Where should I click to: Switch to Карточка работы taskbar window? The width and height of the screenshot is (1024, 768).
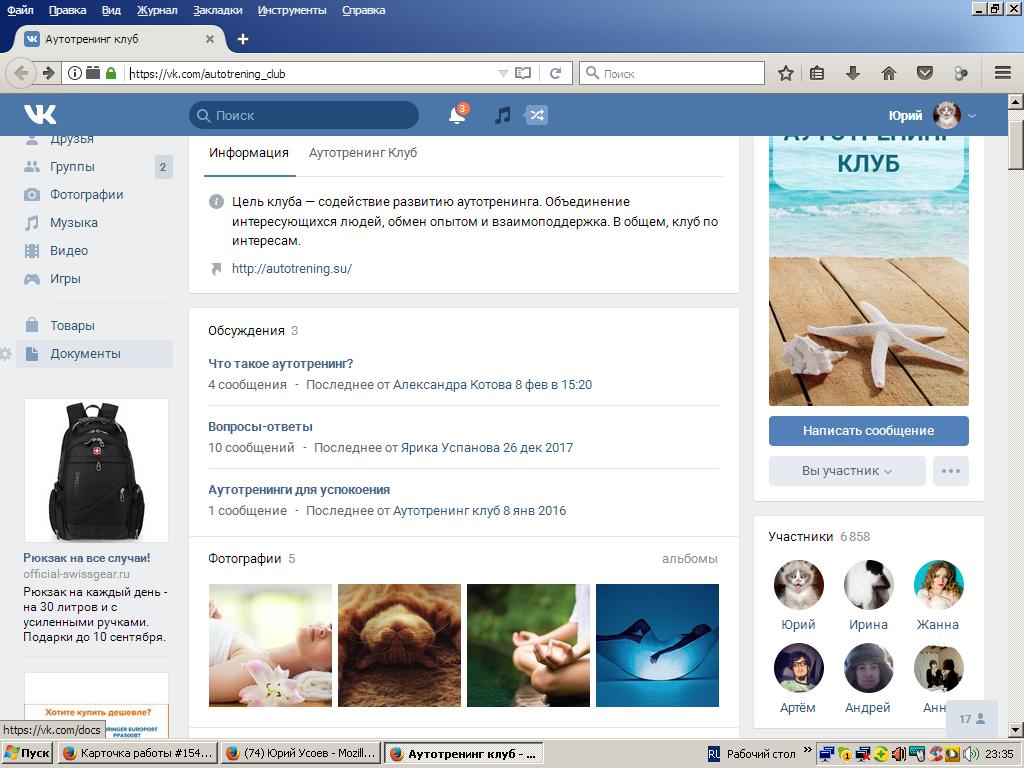(x=136, y=753)
